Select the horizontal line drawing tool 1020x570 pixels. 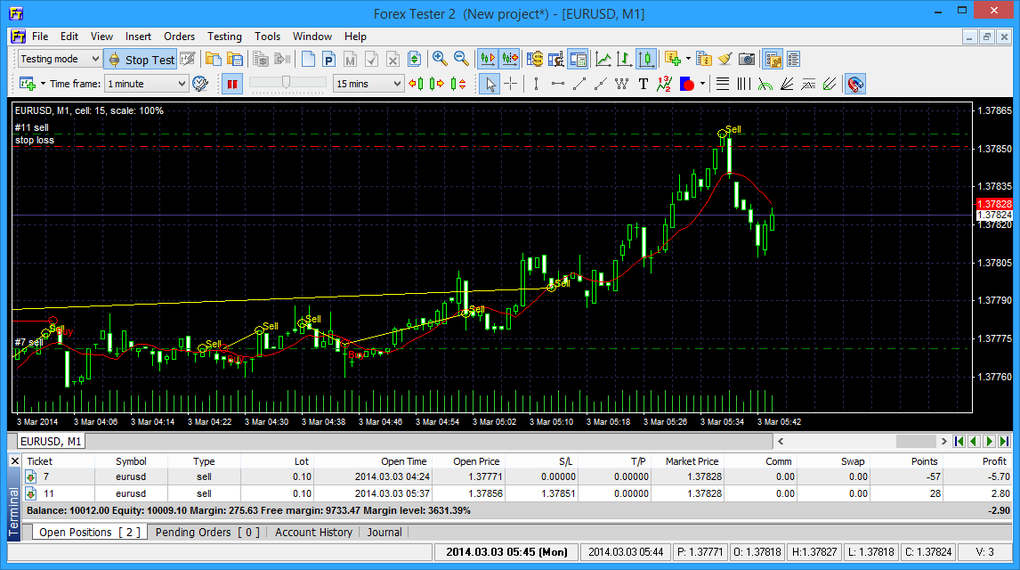coord(557,83)
